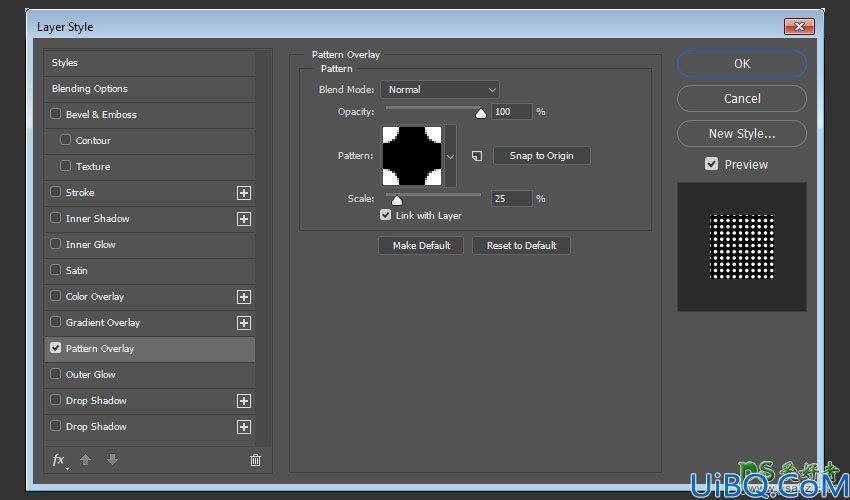Open the fx effects menu icon
850x500 pixels.
pyautogui.click(x=59, y=460)
